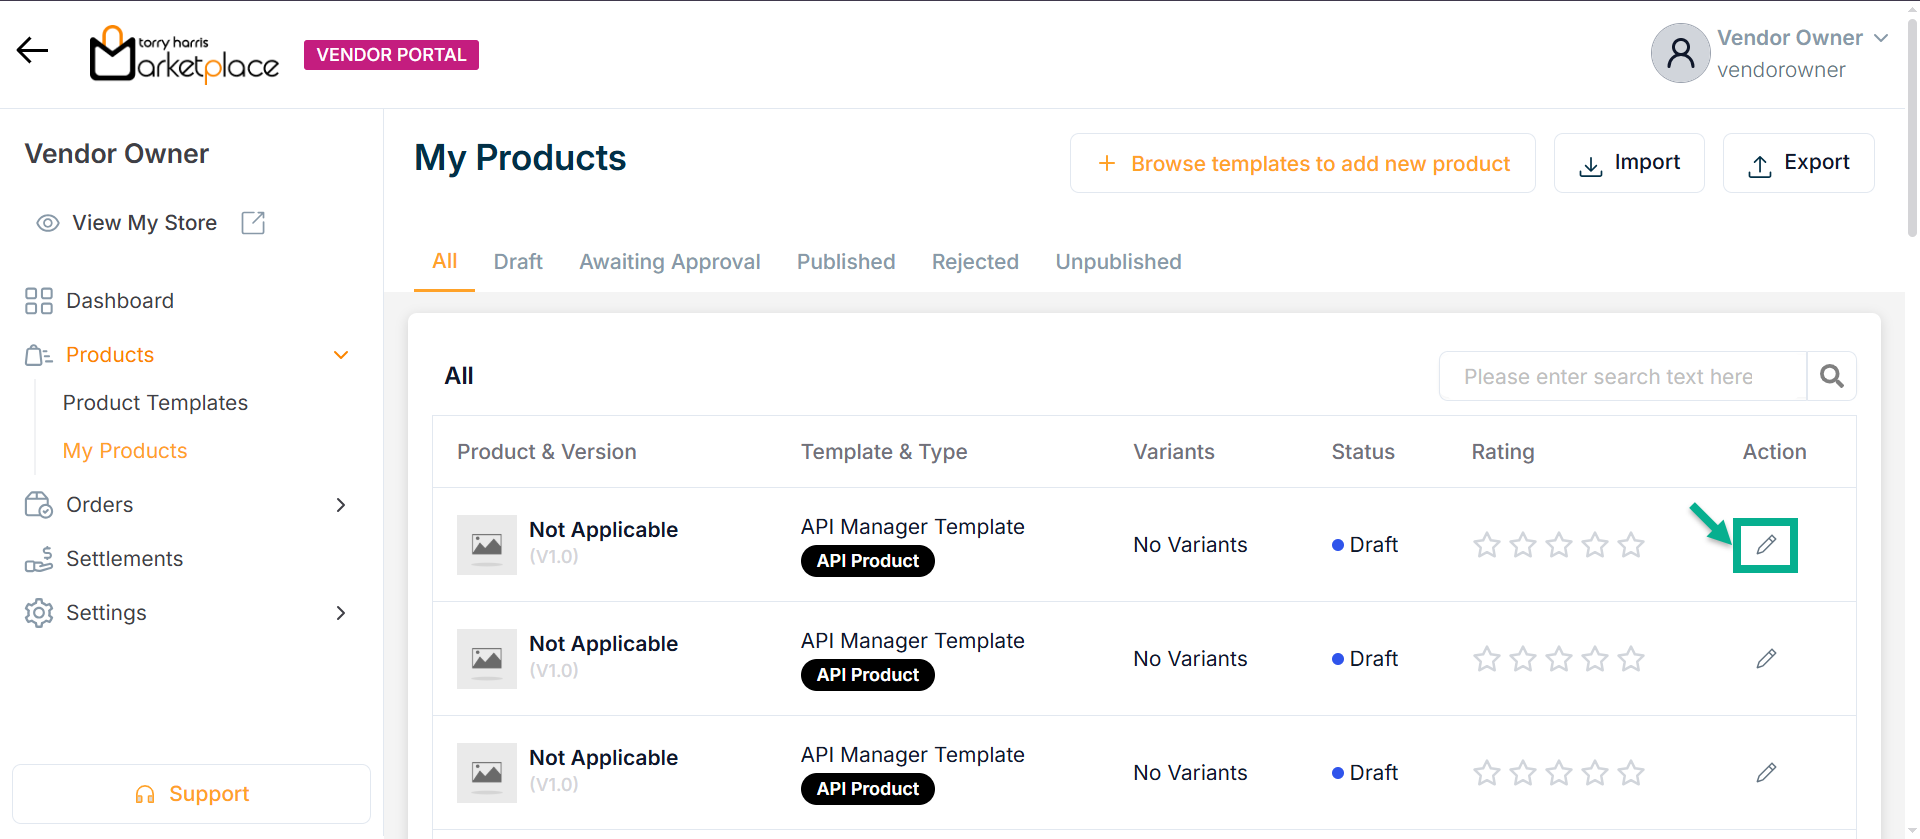Viewport: 1920px width, 839px height.
Task: Open Product Templates in the sidebar
Action: tap(155, 403)
